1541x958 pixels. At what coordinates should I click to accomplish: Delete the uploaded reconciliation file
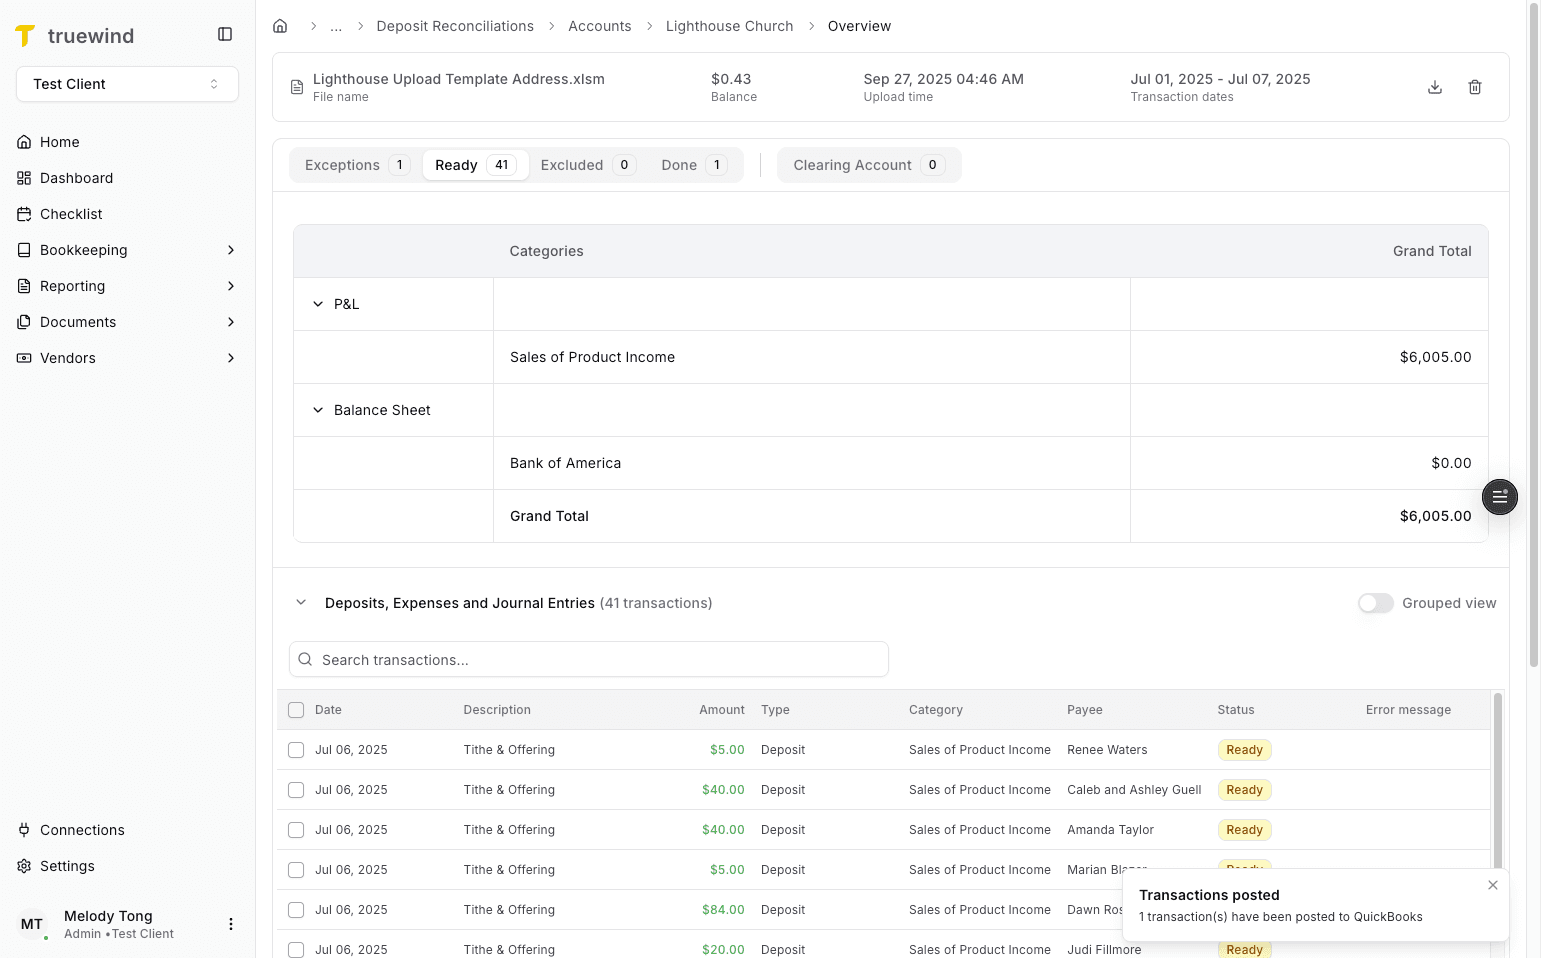click(1475, 87)
